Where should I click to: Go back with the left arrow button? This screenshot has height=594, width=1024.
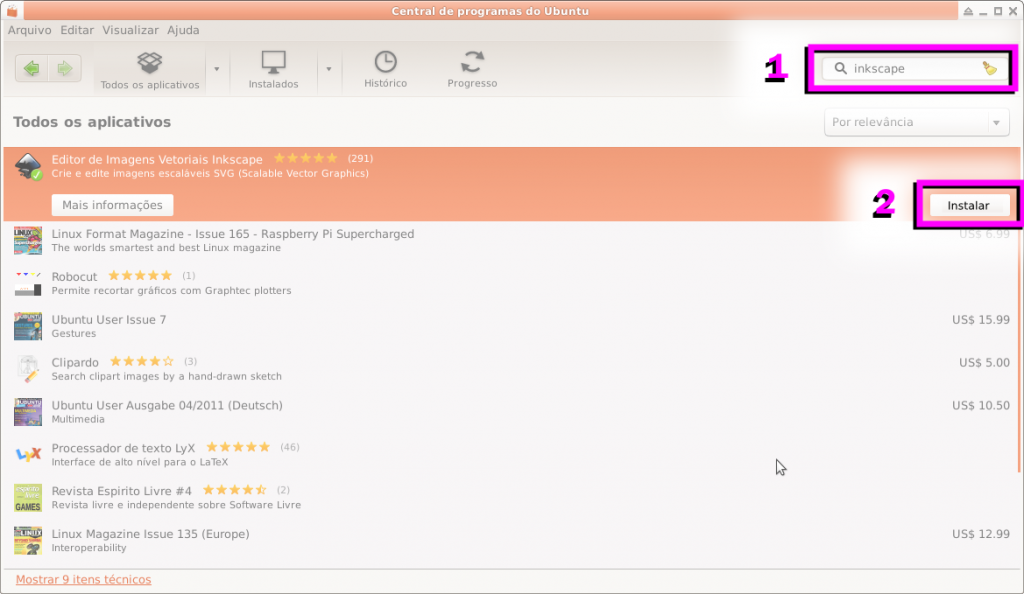coord(31,68)
